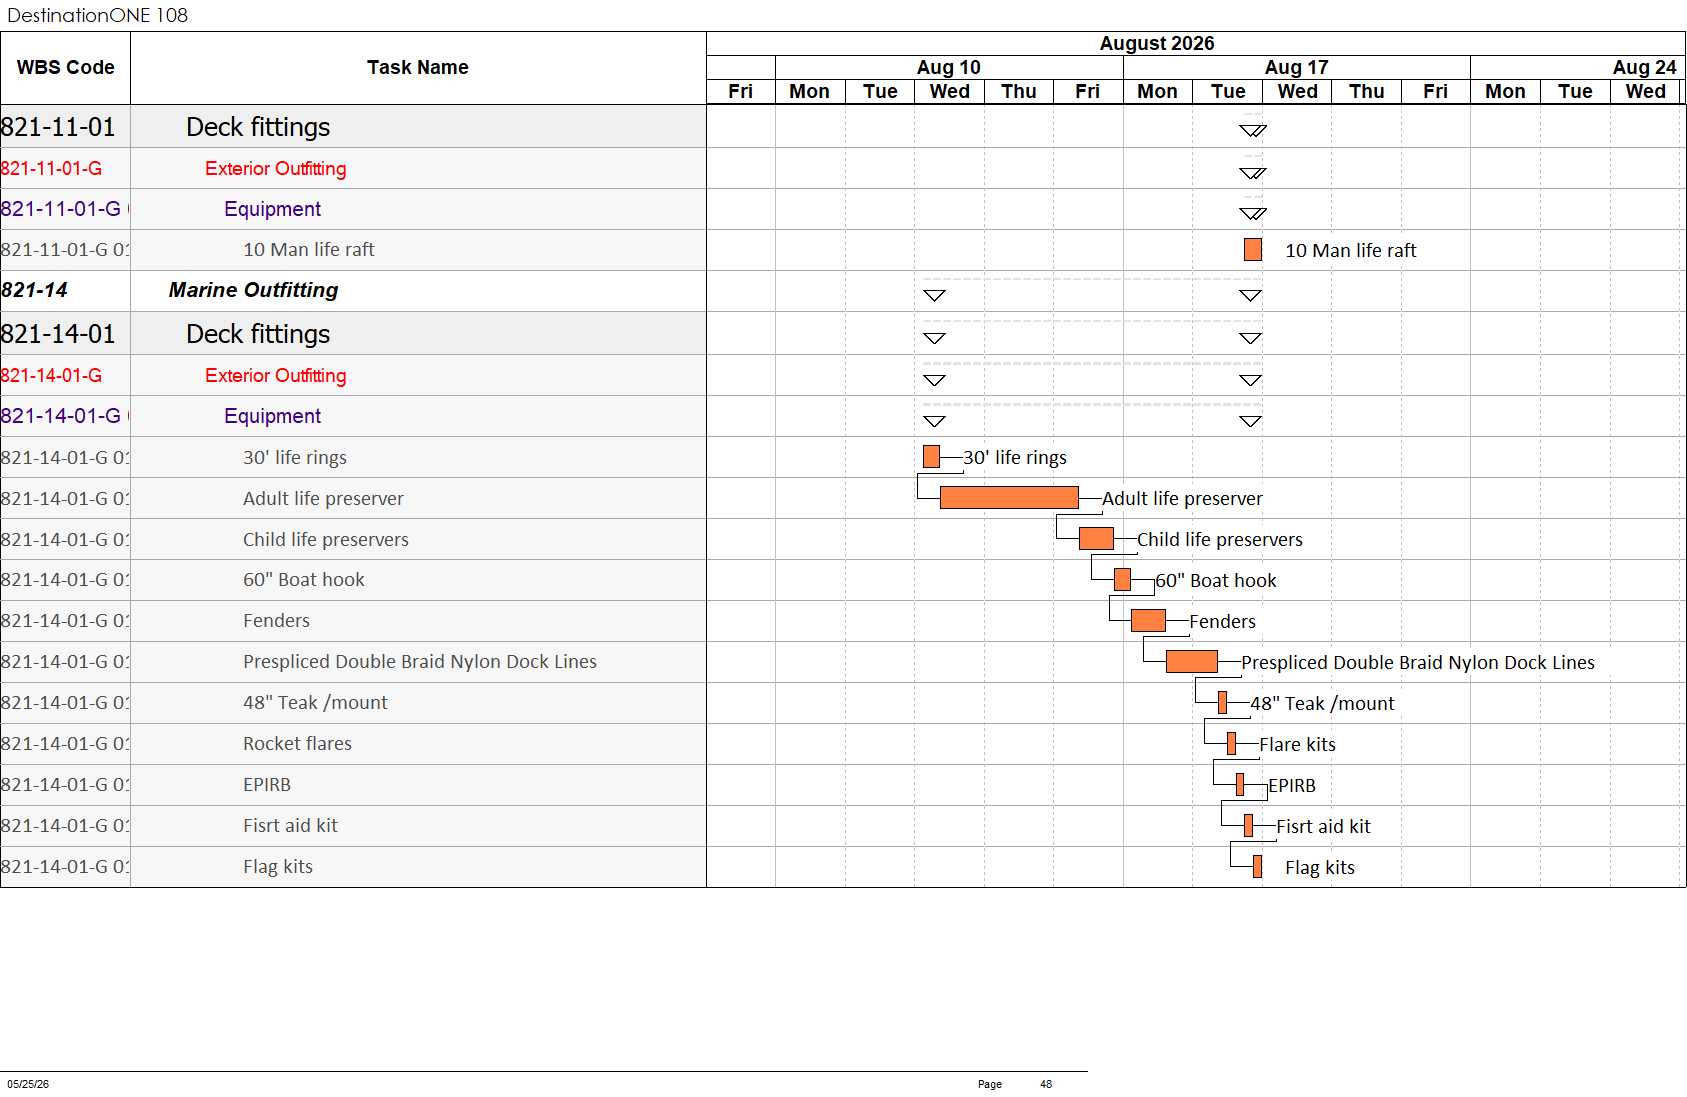This screenshot has height=1097, width=1687.
Task: Select Child life preservers in Task Name column
Action: click(x=326, y=539)
